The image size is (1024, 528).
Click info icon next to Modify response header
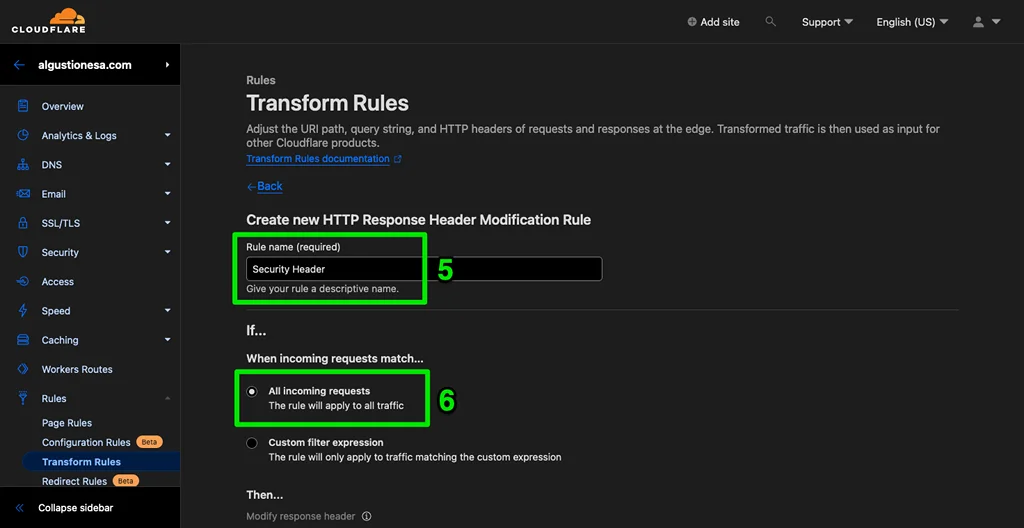(x=366, y=516)
